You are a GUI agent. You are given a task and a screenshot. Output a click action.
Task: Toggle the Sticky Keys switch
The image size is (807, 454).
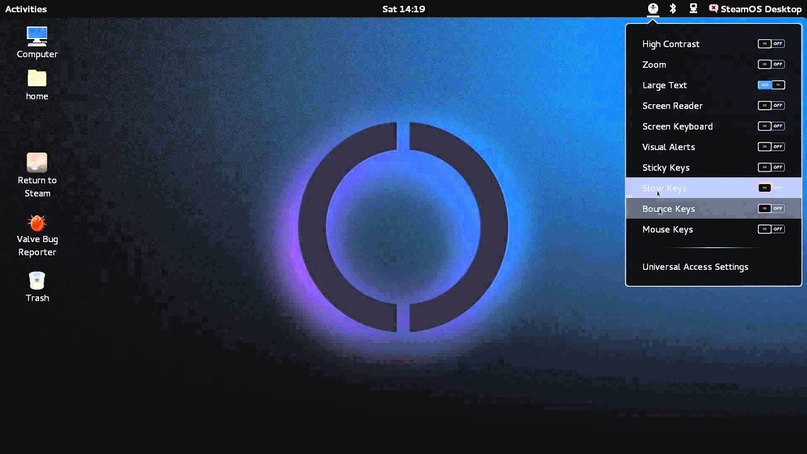pyautogui.click(x=771, y=167)
